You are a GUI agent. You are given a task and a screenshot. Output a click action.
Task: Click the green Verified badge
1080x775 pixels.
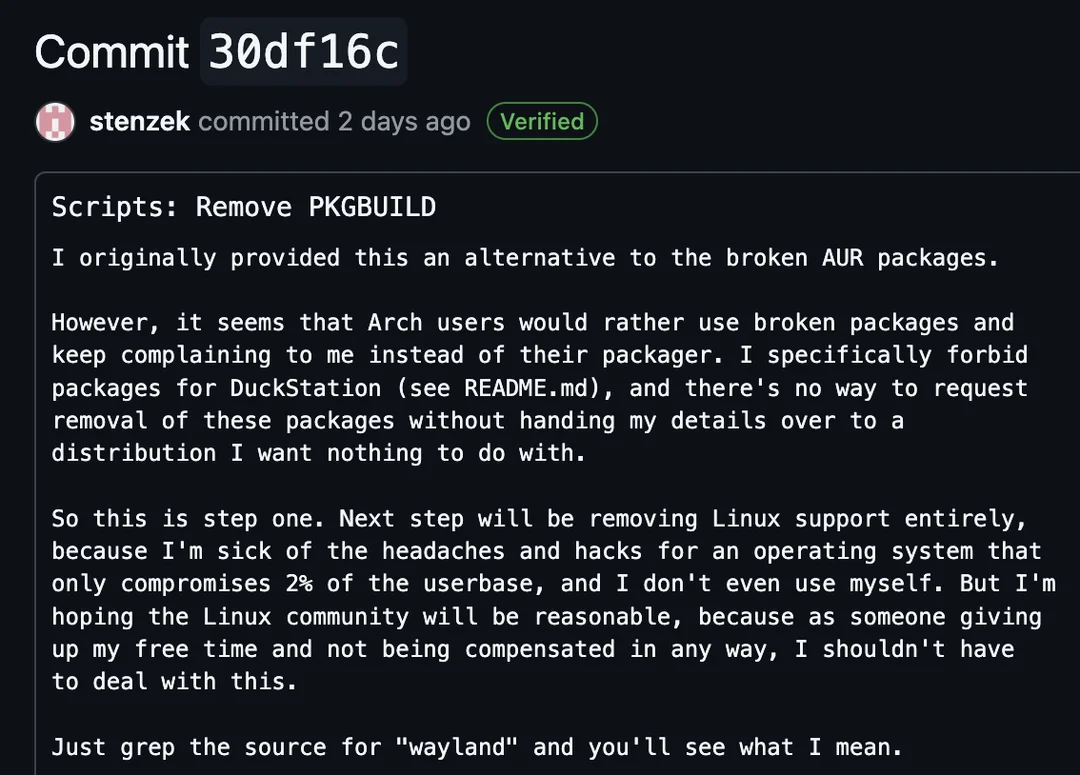542,122
